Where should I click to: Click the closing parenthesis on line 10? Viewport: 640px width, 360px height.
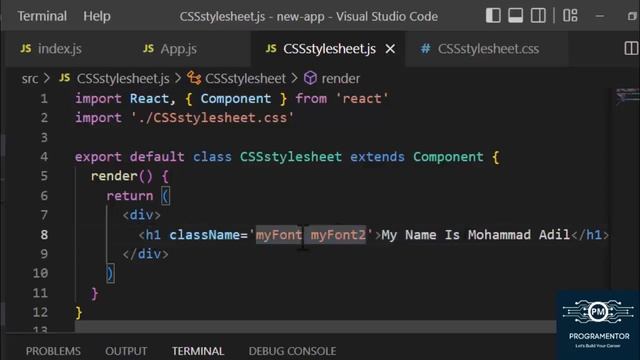[110, 273]
